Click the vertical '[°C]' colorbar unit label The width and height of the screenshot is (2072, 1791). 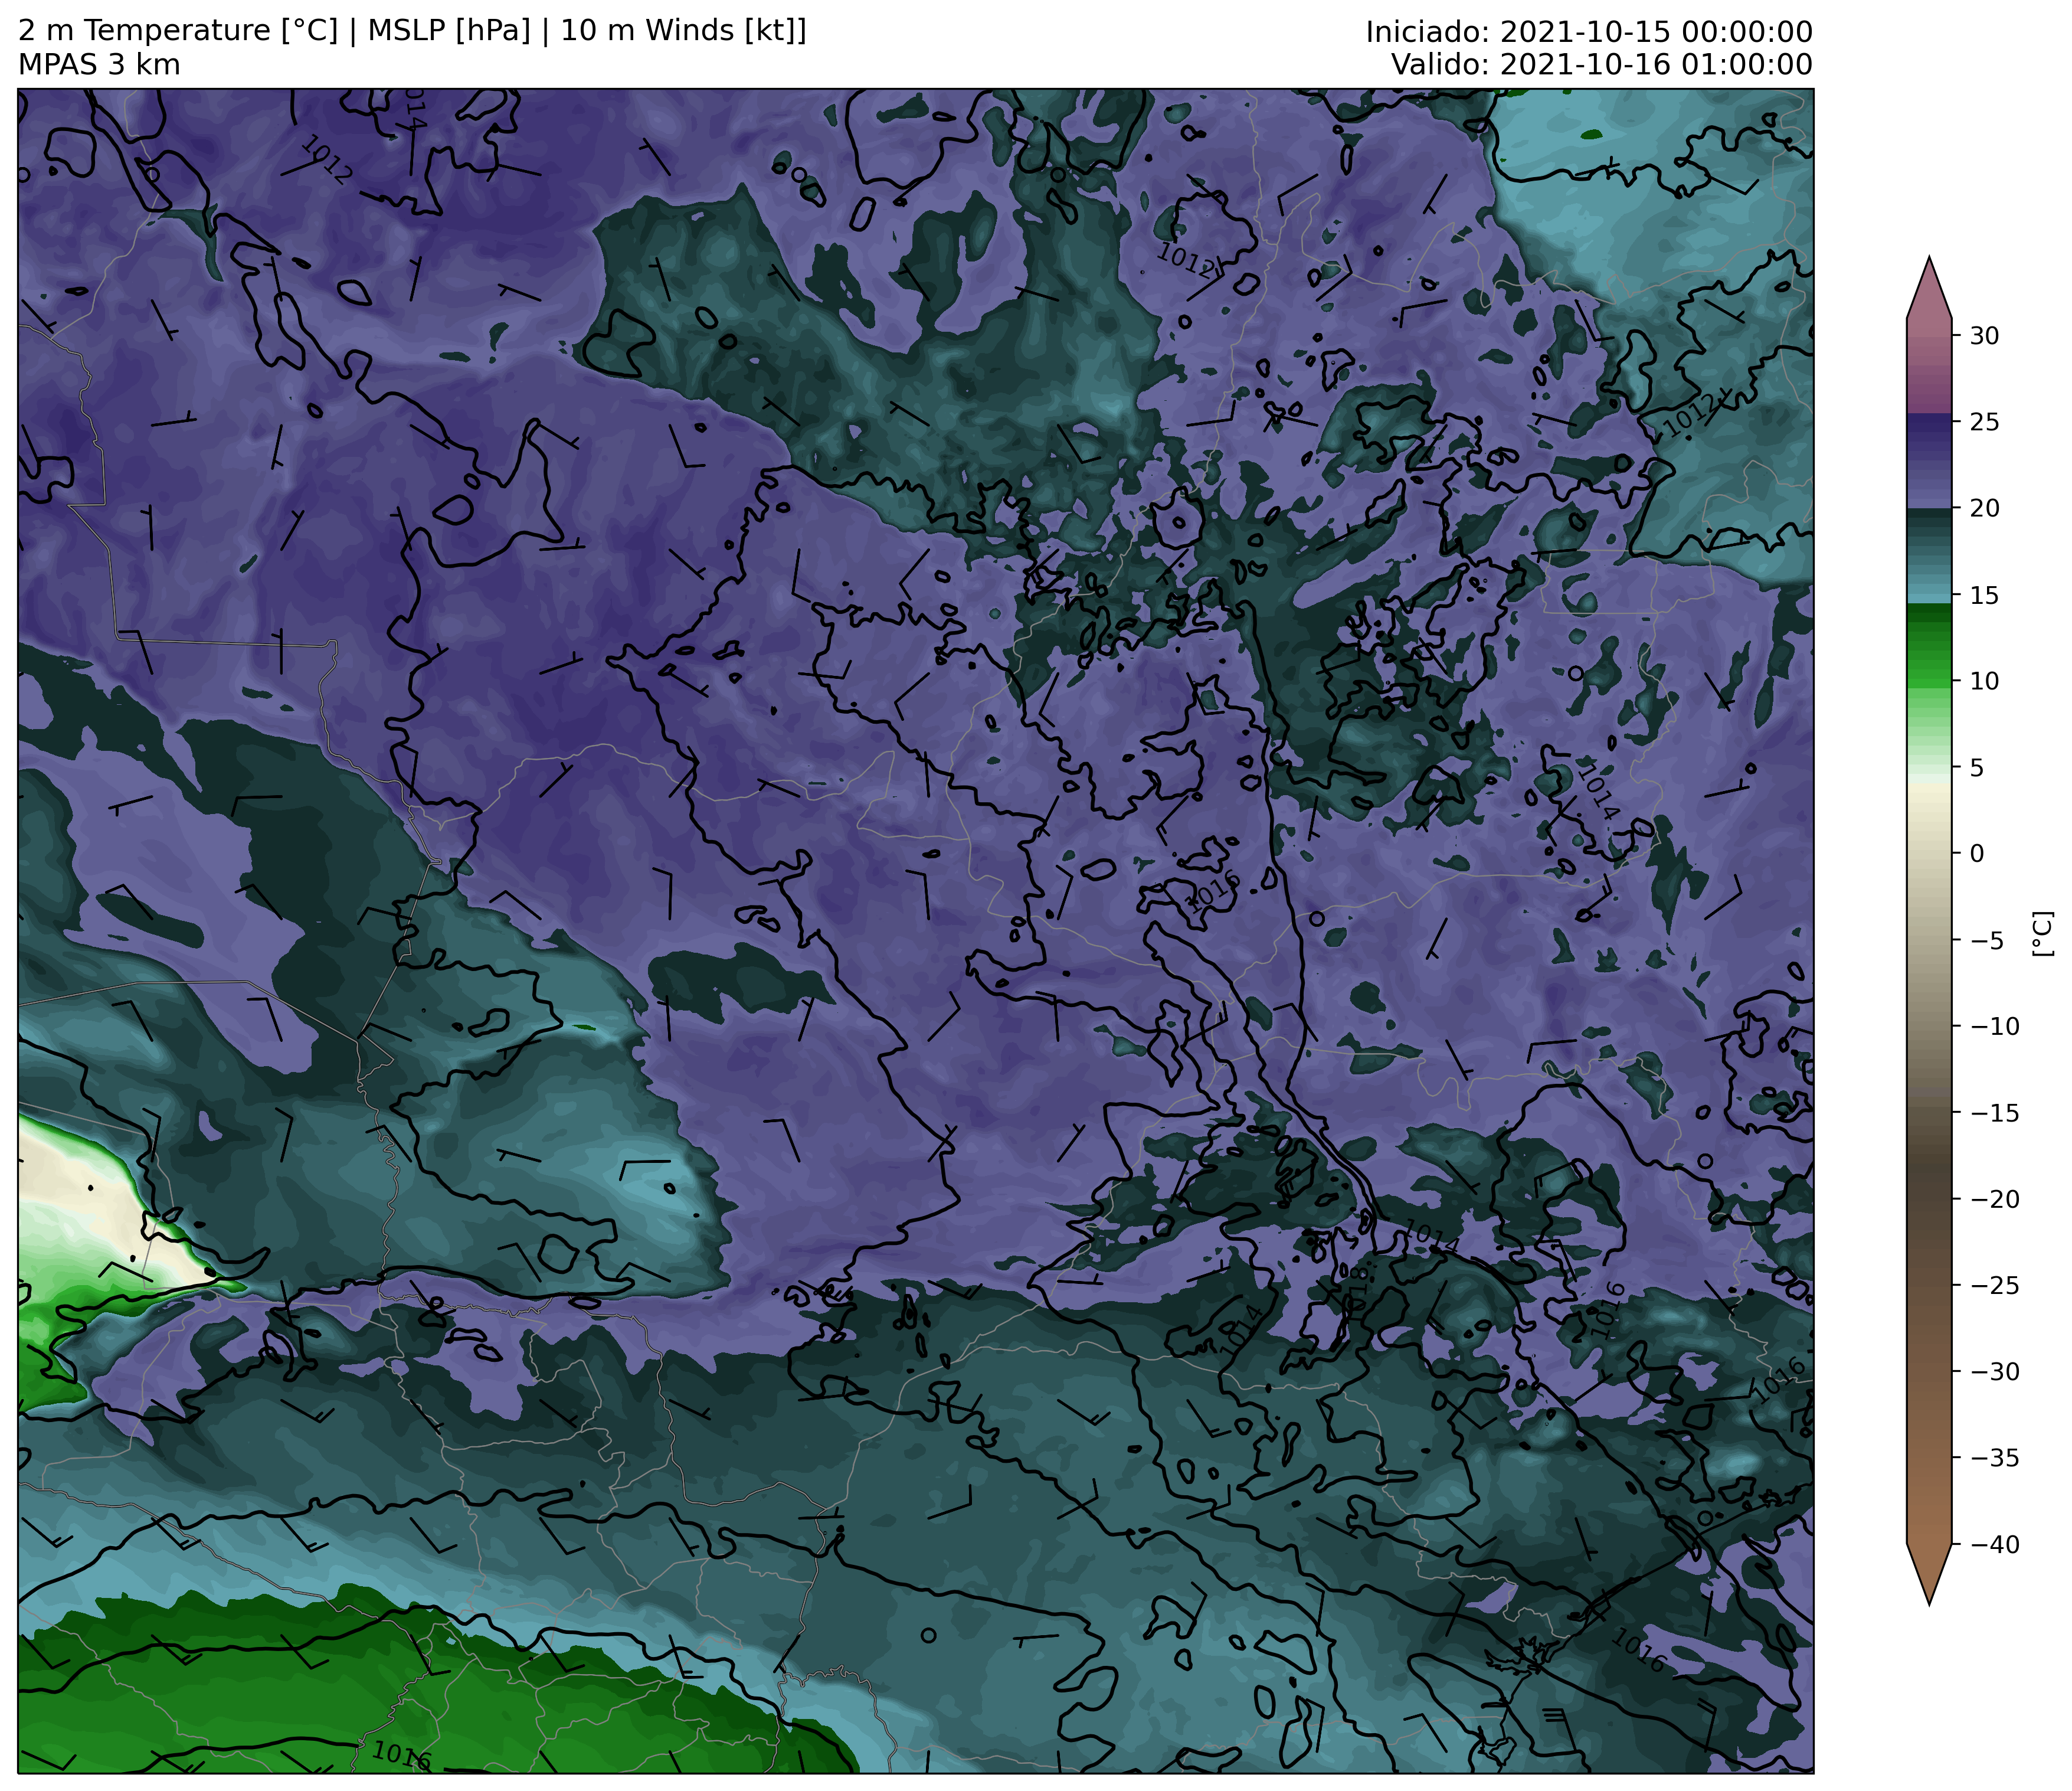click(x=2043, y=934)
